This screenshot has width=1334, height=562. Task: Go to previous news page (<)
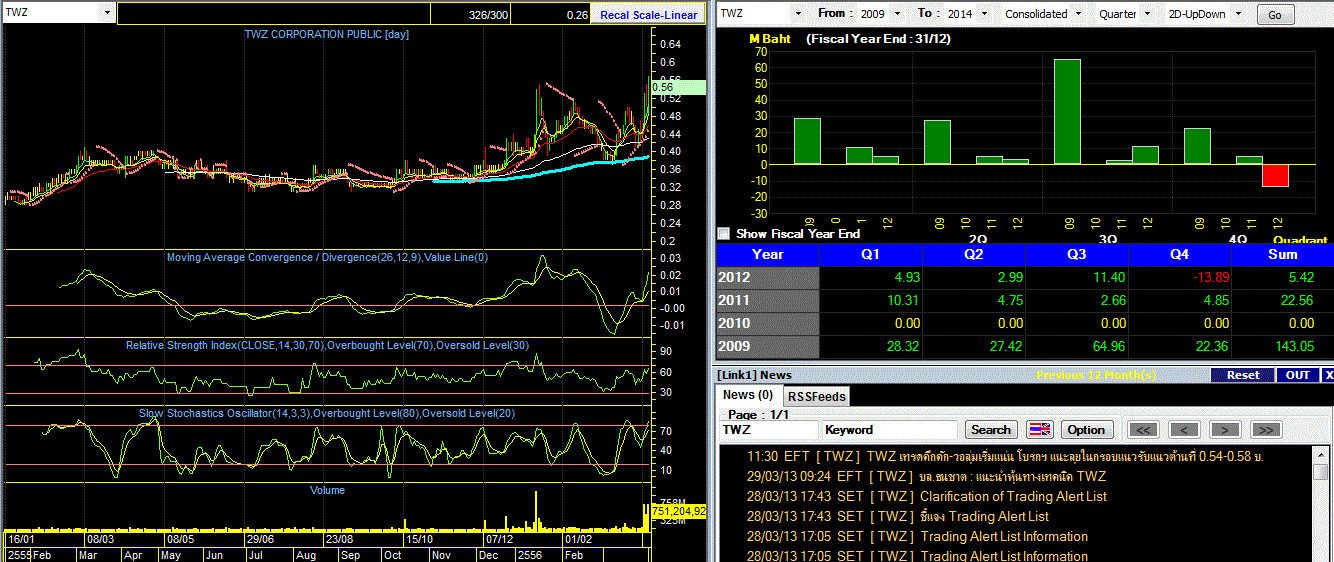click(x=1184, y=430)
